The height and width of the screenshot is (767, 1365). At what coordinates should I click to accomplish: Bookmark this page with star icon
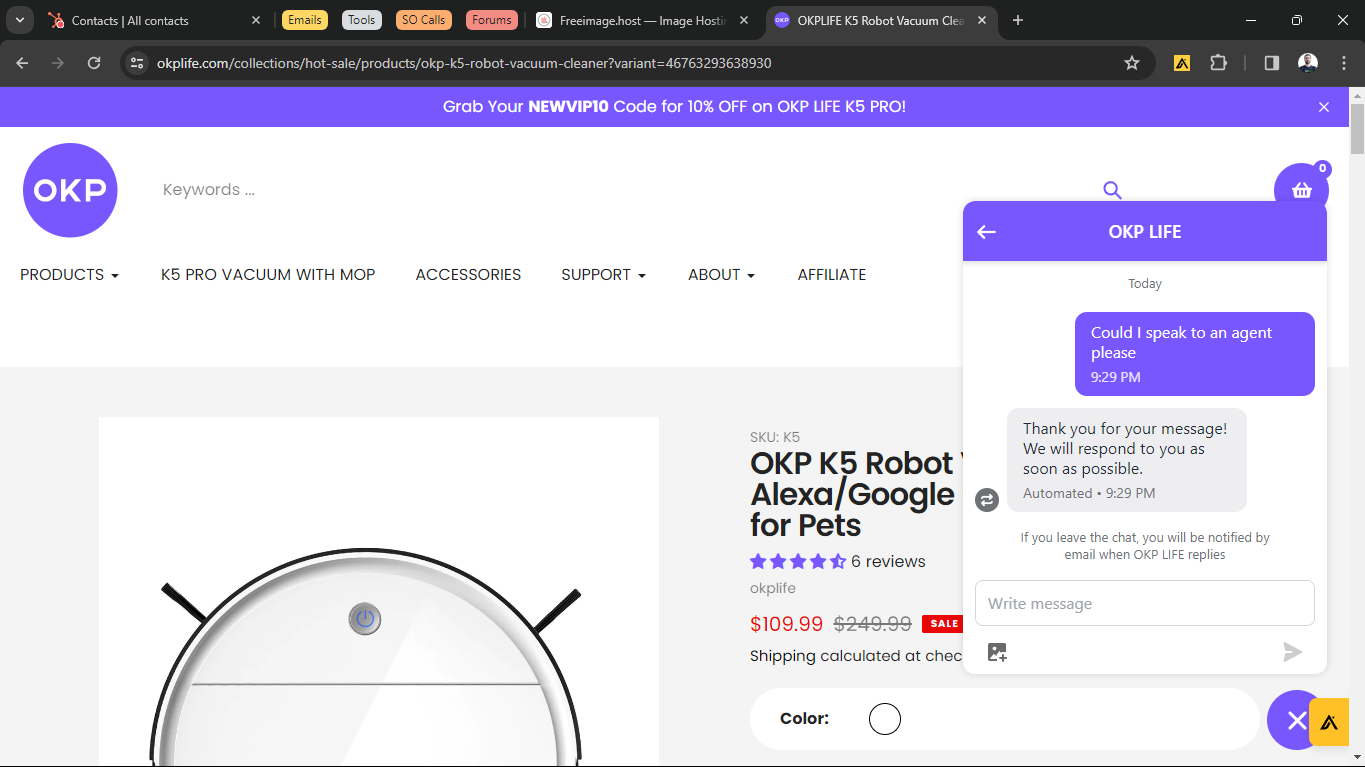click(x=1132, y=63)
